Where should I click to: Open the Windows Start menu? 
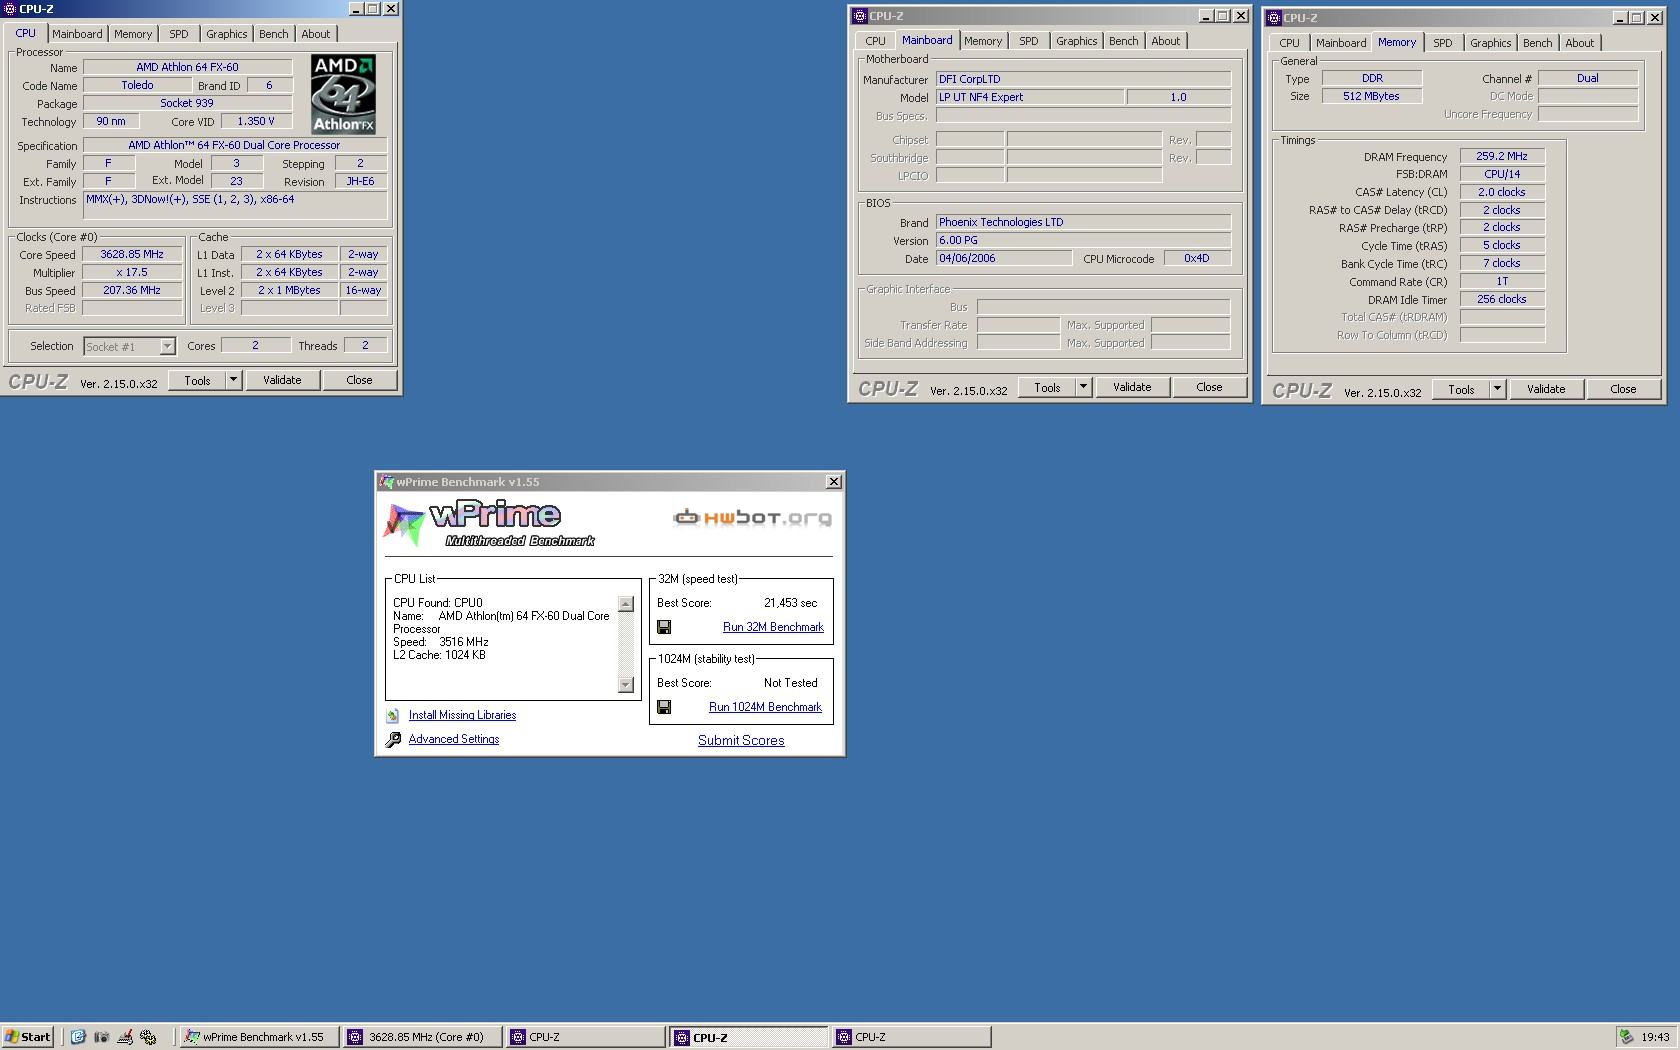(28, 1037)
